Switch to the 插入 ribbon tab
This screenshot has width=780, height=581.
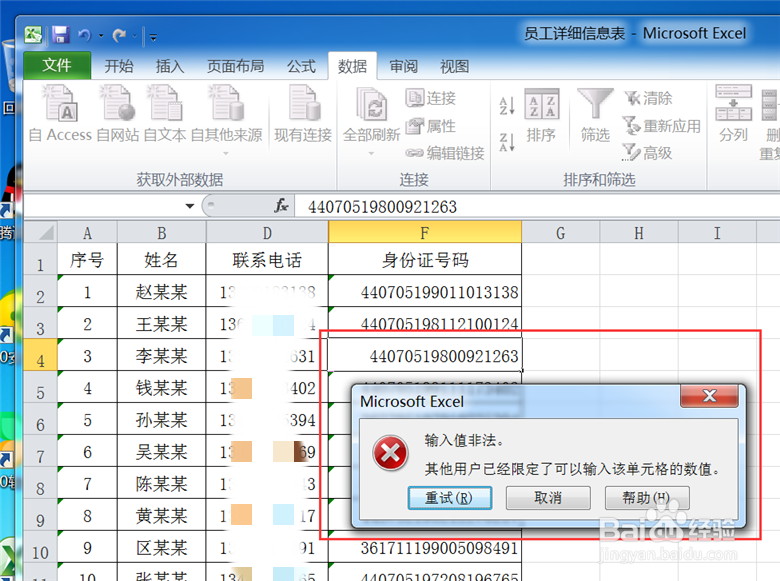170,66
